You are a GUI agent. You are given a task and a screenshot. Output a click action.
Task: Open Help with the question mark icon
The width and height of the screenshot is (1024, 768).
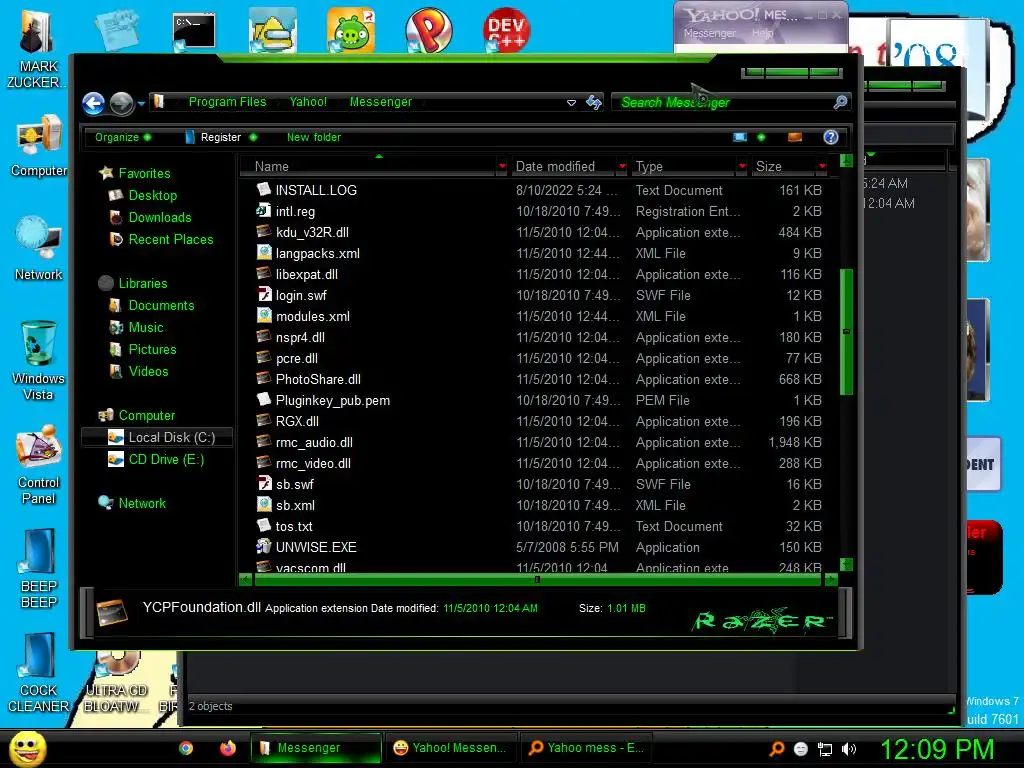(x=830, y=137)
